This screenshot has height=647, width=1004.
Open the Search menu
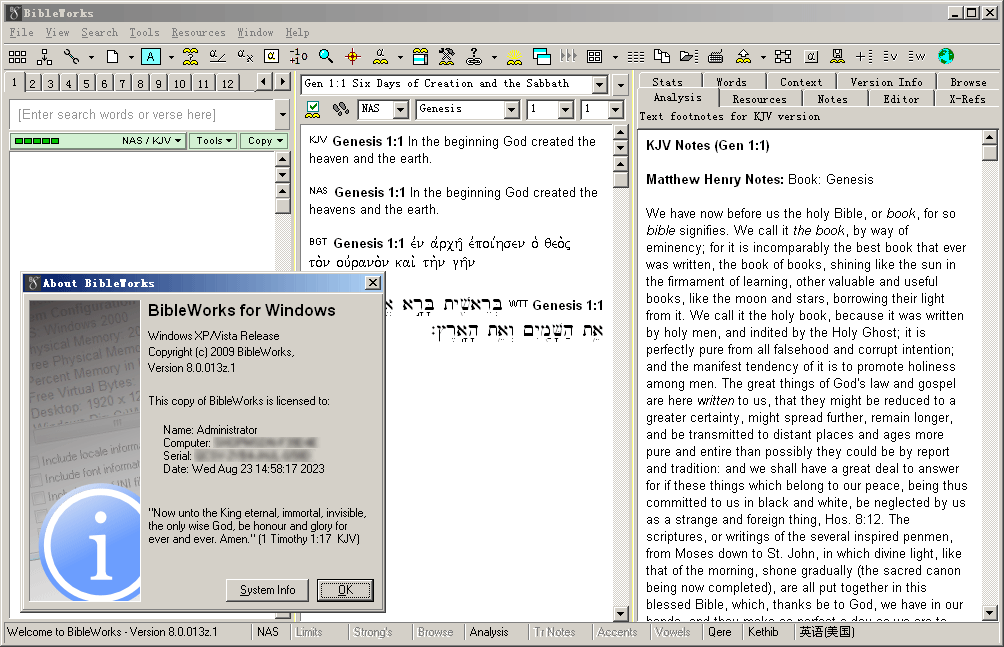[99, 32]
